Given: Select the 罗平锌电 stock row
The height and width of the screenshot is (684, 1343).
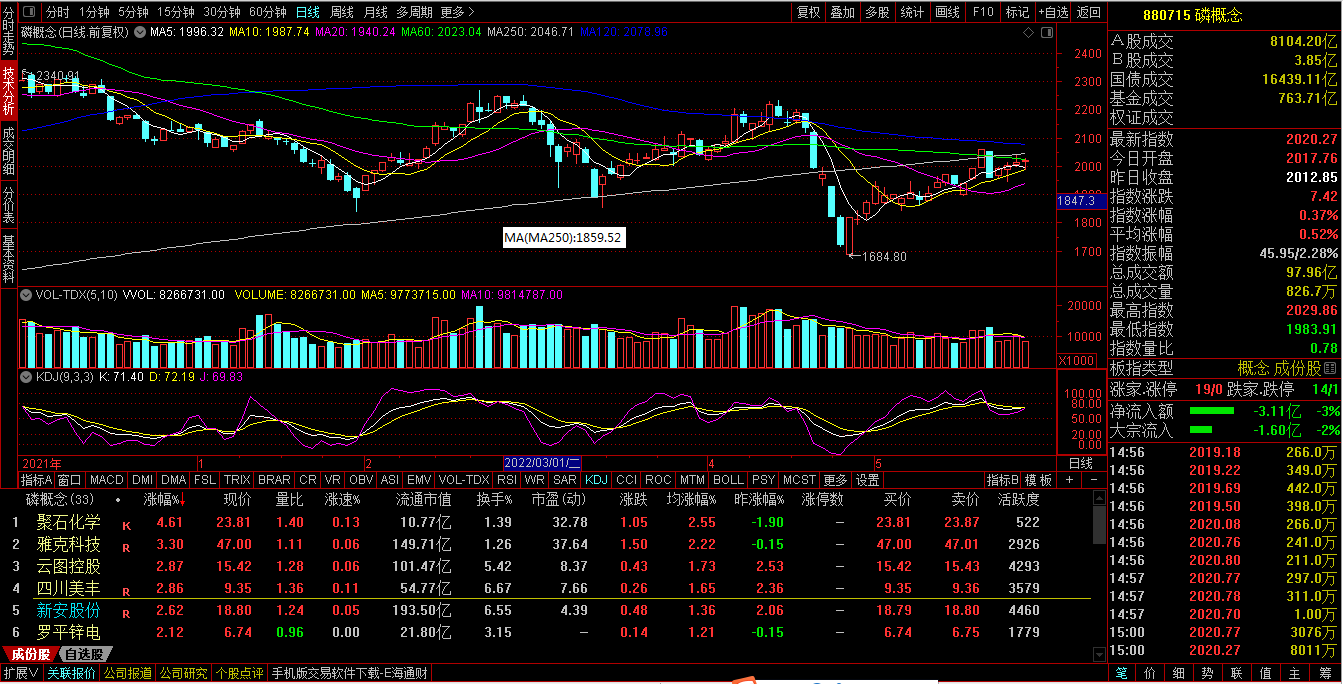Looking at the screenshot, I should click(x=548, y=632).
